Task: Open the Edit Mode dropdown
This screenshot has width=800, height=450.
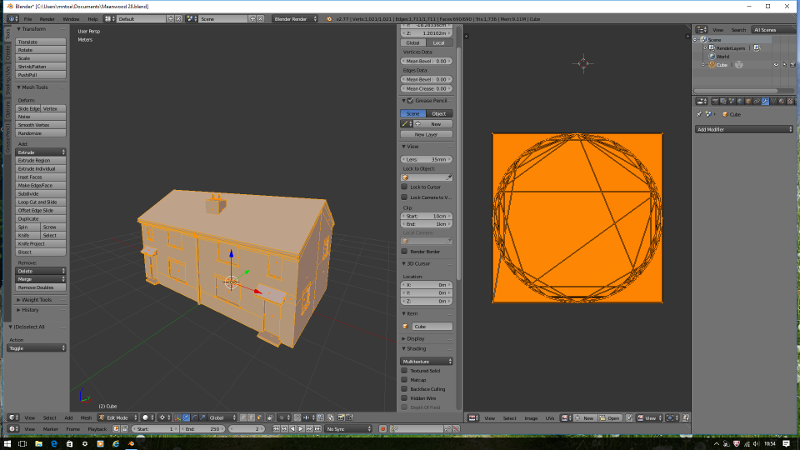Action: coord(118,417)
